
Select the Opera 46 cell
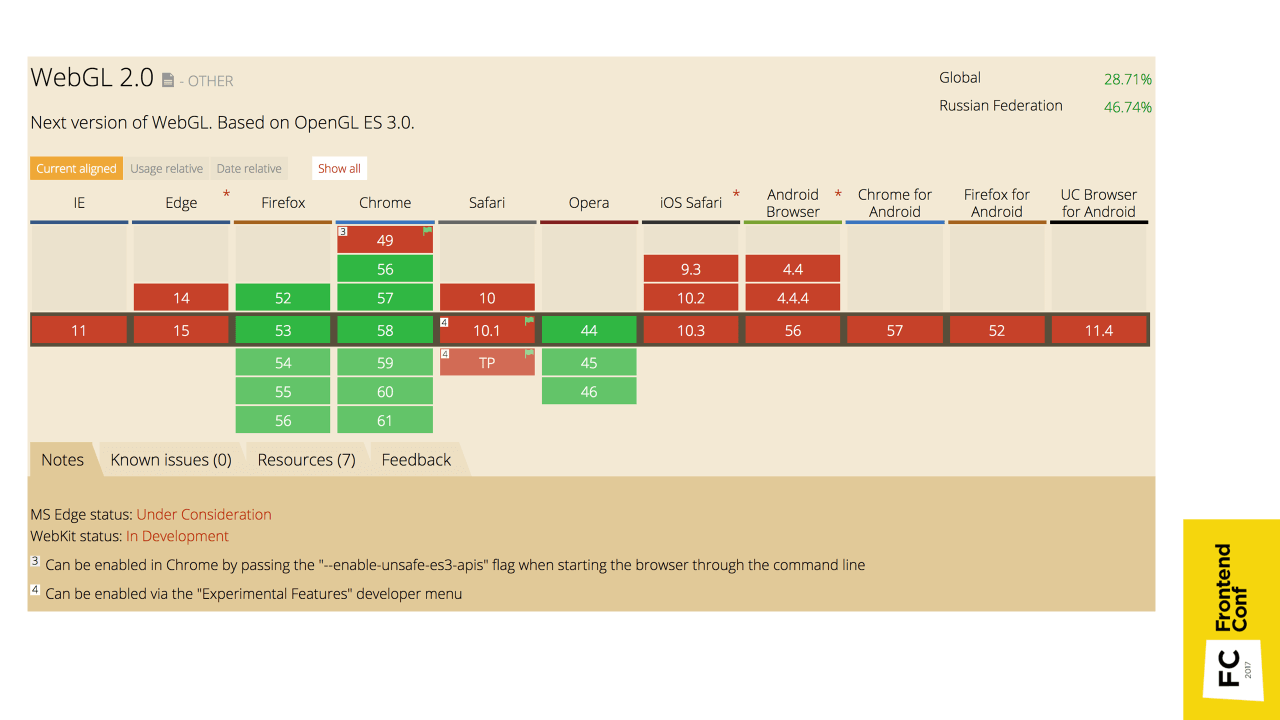coord(589,391)
